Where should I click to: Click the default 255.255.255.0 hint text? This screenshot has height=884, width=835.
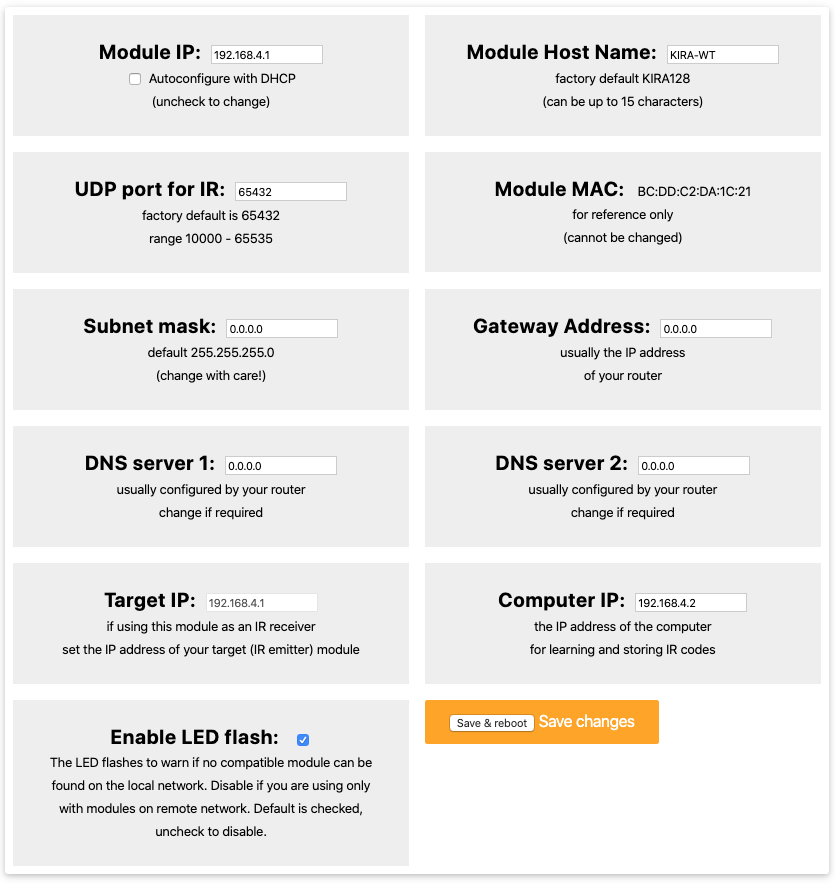point(211,352)
